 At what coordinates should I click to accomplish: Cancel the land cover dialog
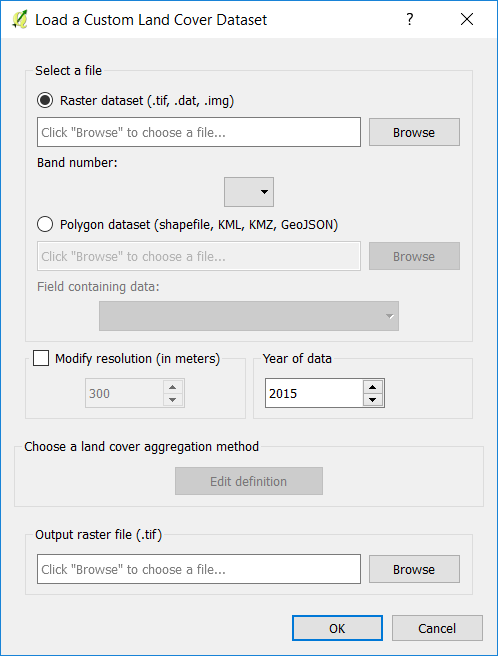pos(437,628)
